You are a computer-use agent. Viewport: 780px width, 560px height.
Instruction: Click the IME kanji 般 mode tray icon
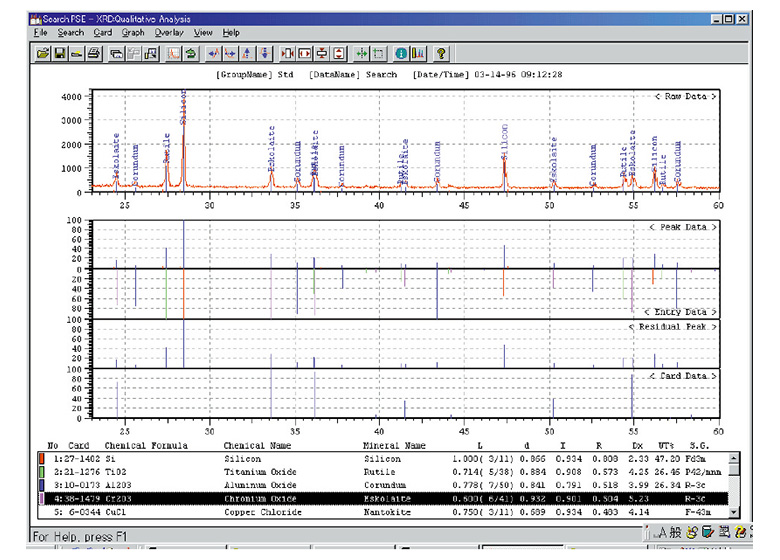click(675, 533)
